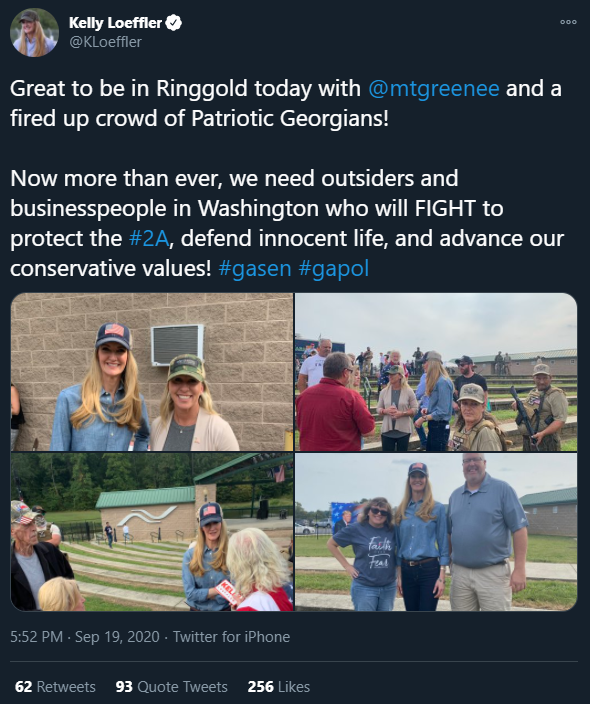View photo of crowd with armed men
This screenshot has width=590, height=704.
[x=436, y=372]
